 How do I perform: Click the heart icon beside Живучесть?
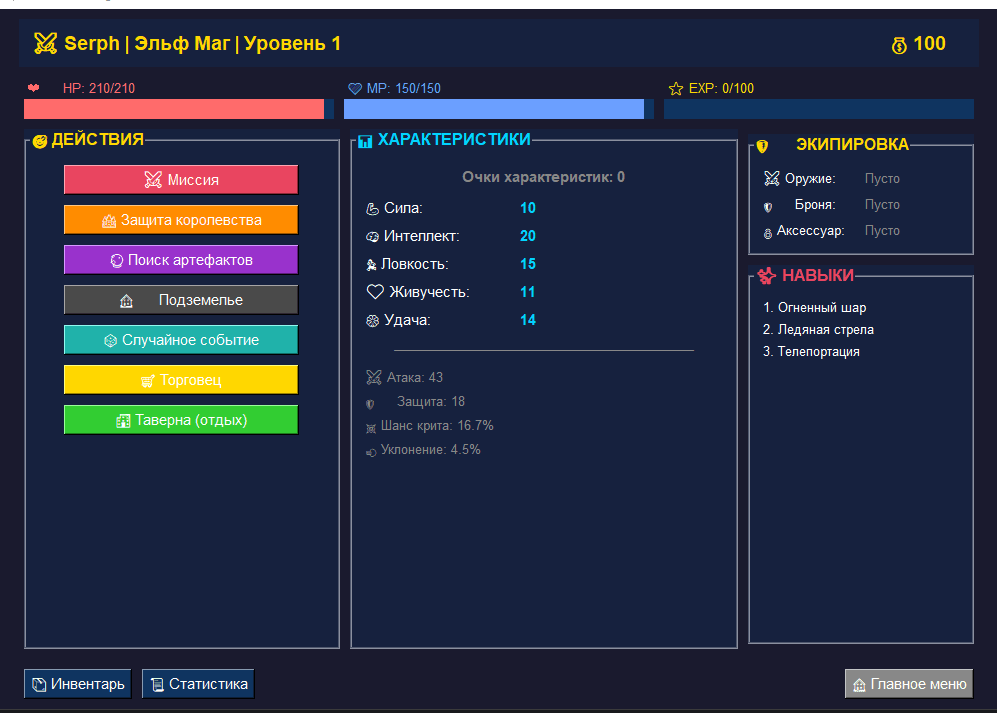(x=375, y=292)
